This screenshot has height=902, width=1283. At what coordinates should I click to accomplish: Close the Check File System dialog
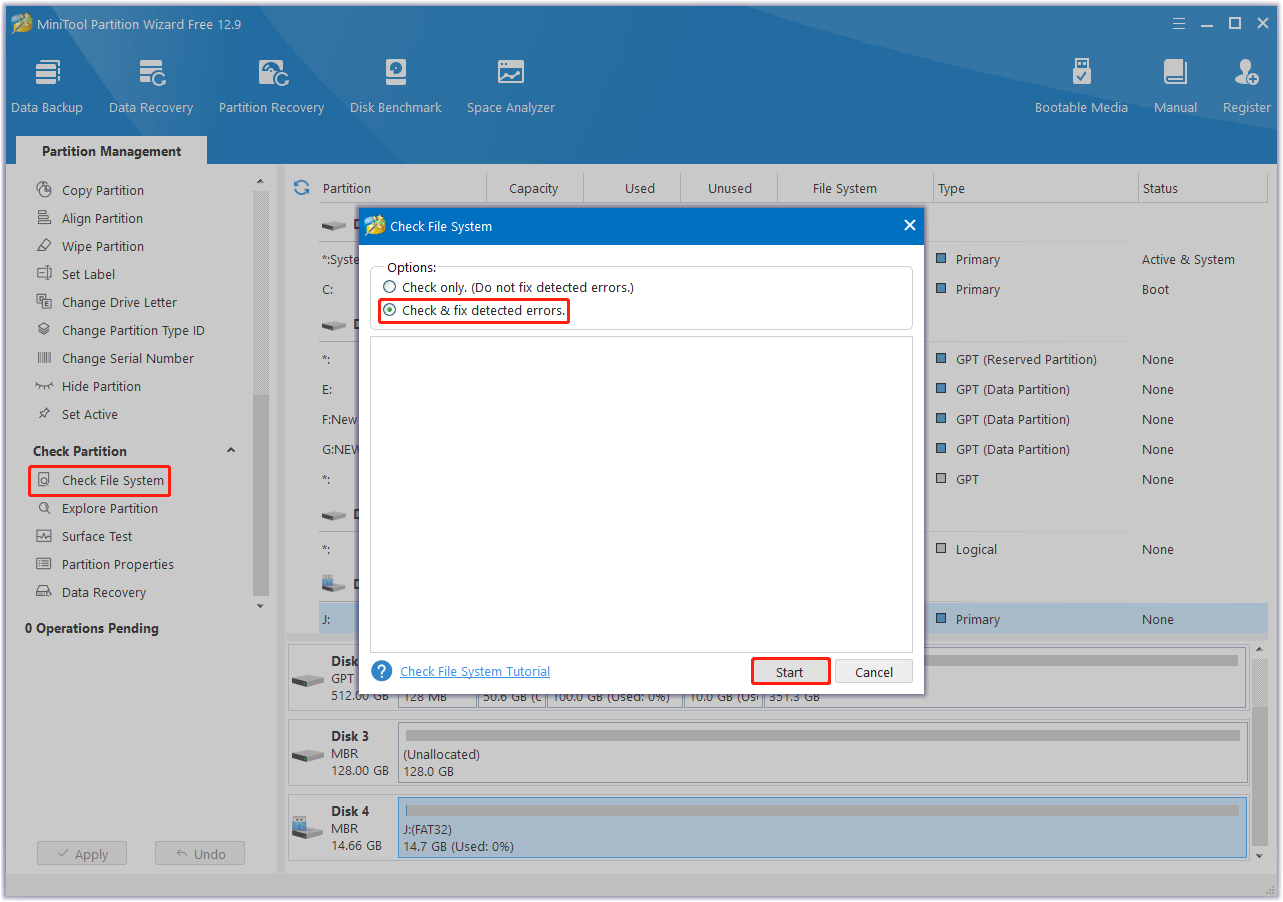click(910, 226)
